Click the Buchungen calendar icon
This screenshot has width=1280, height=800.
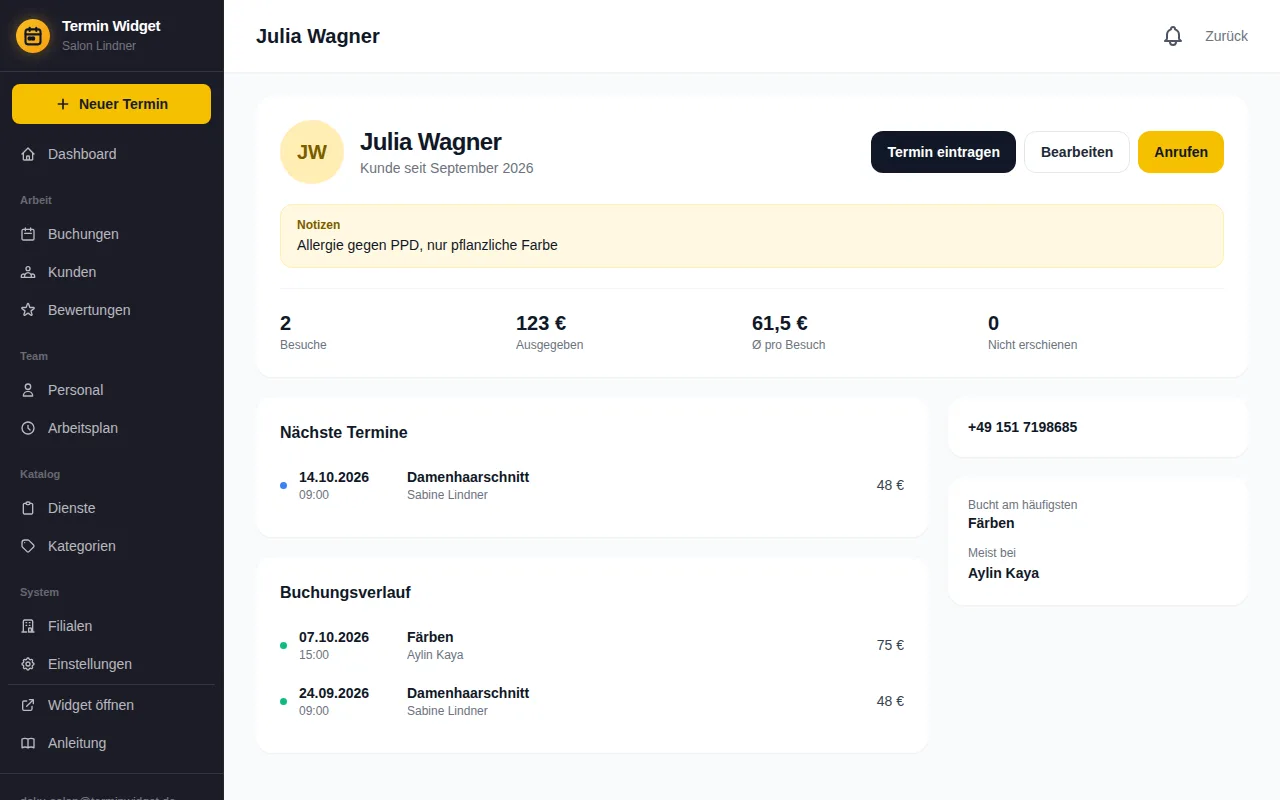tap(28, 234)
